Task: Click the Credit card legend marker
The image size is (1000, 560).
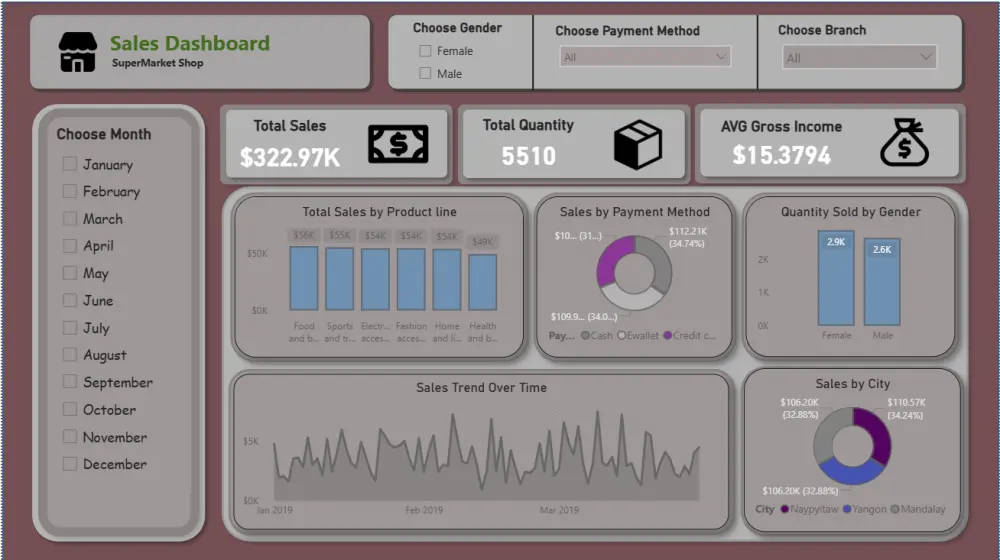Action: (668, 335)
